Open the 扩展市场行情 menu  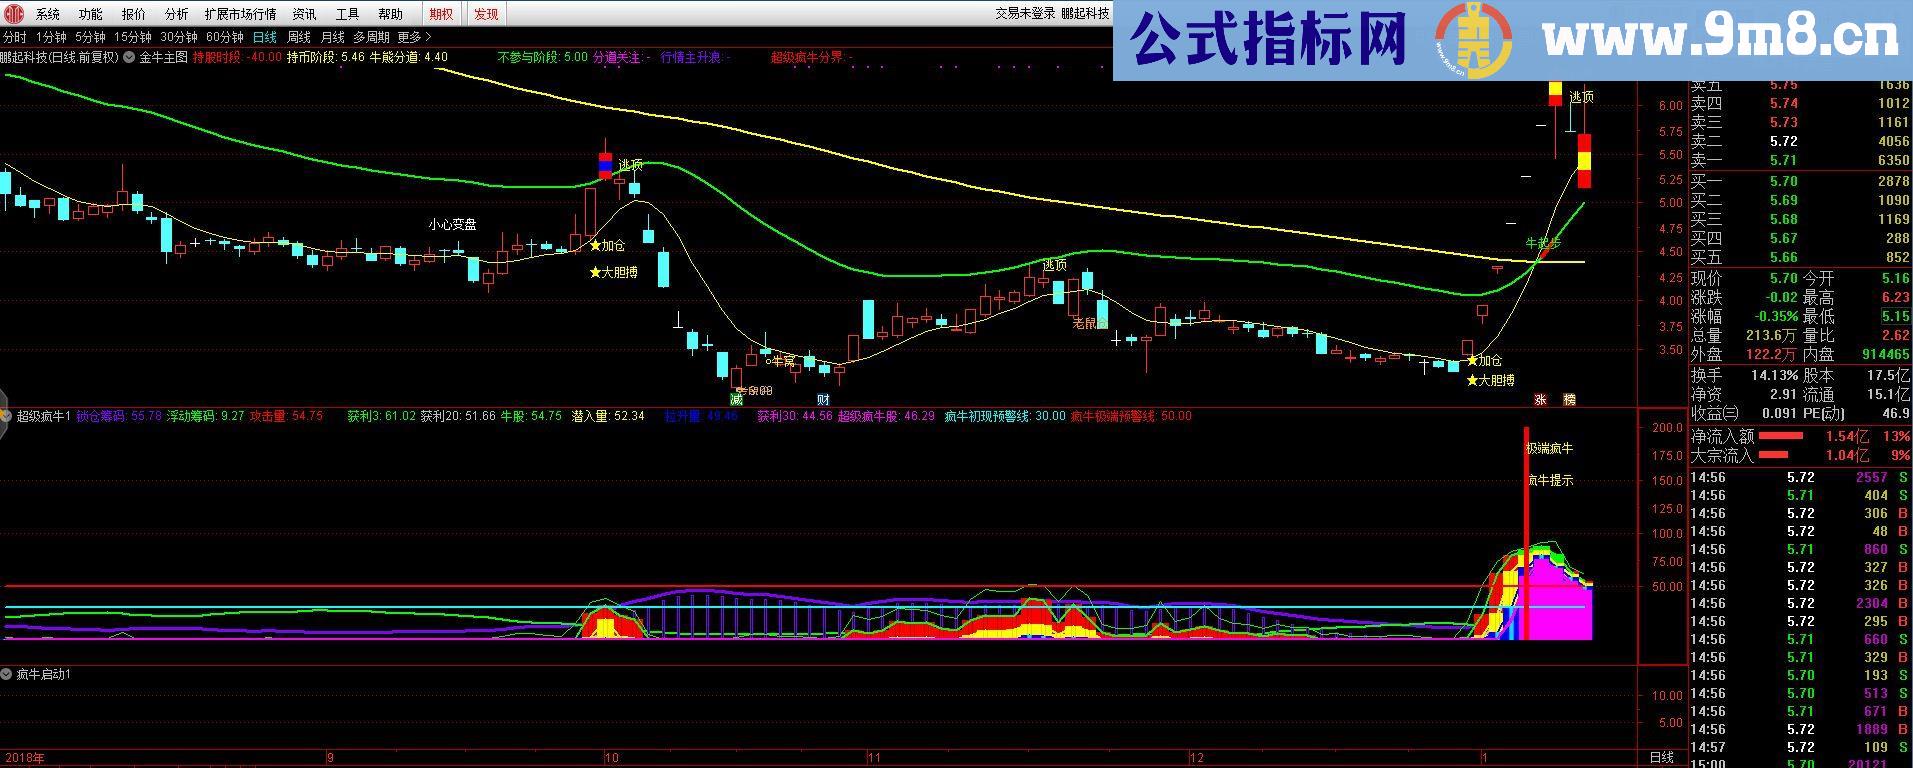click(x=240, y=14)
